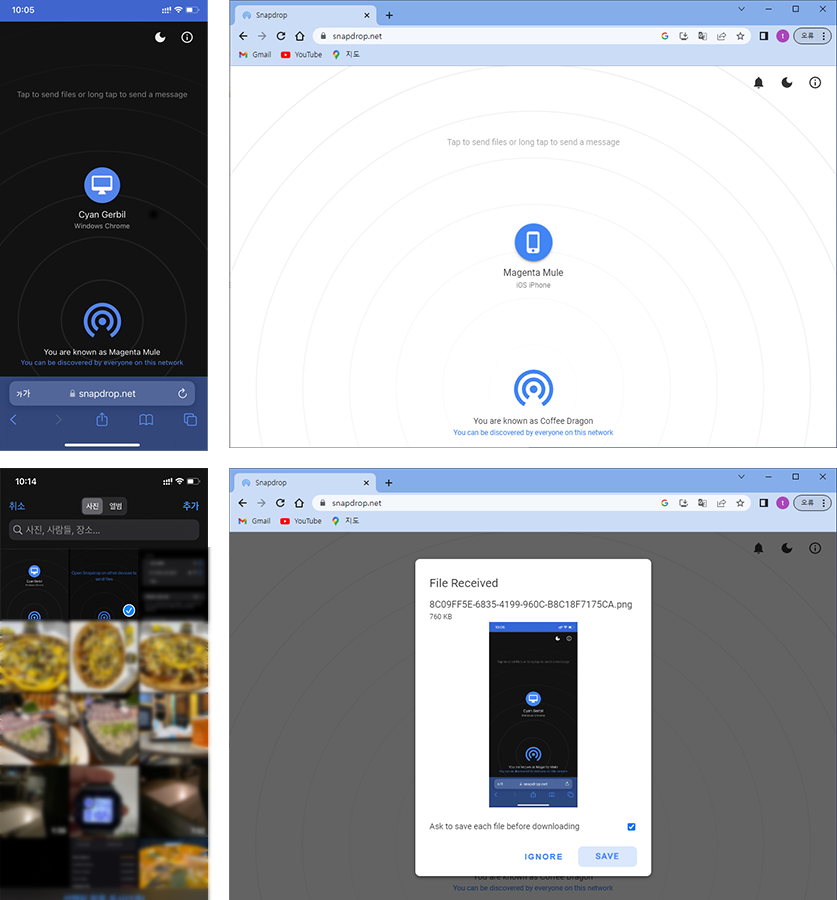Screen dimensions: 837x900
Task: Click received screenshot preview in File Received dialog
Action: click(533, 715)
